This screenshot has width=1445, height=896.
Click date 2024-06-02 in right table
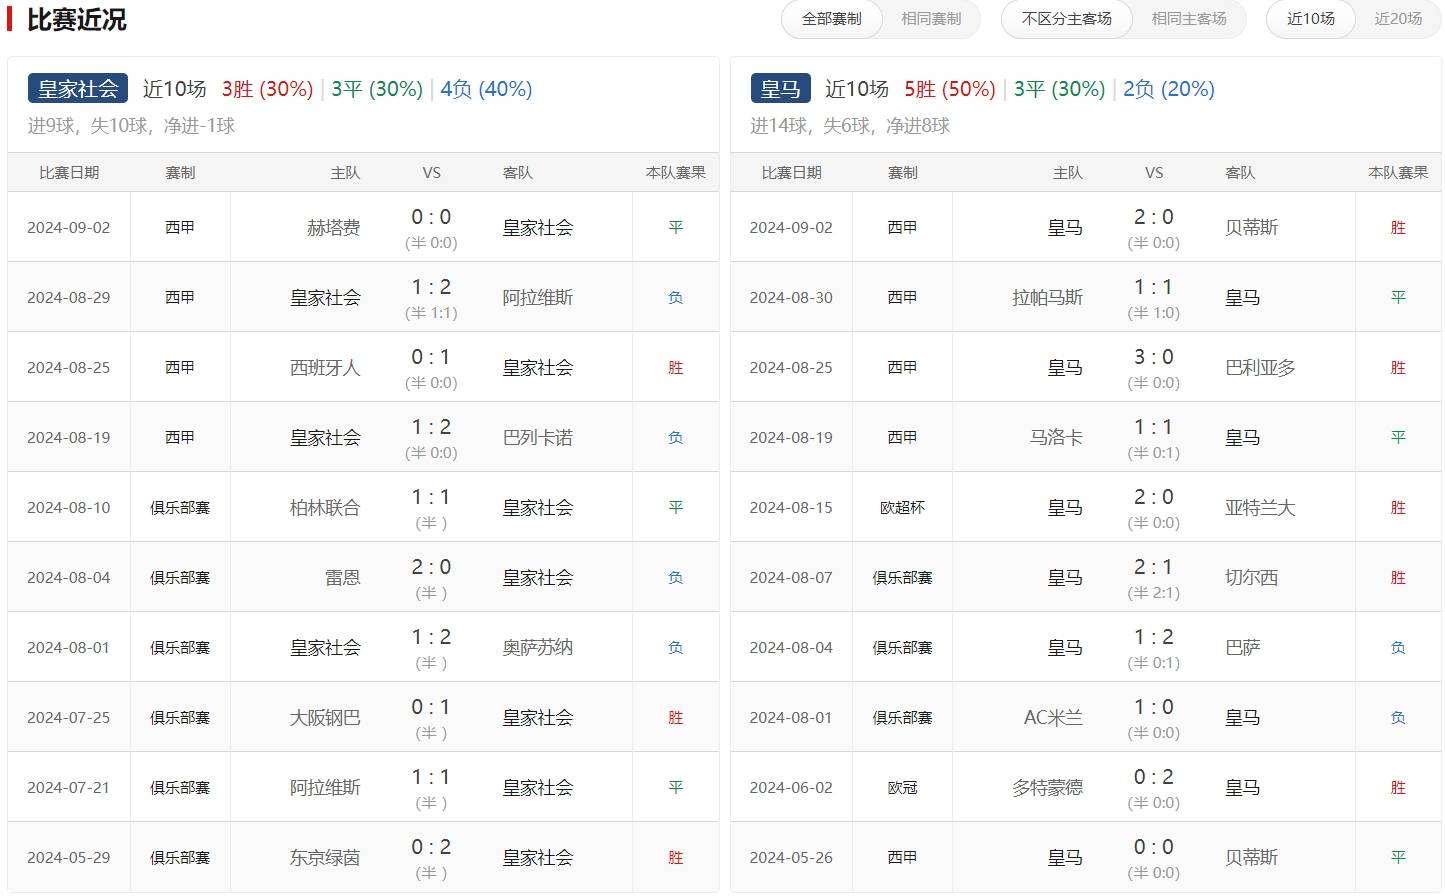(791, 788)
